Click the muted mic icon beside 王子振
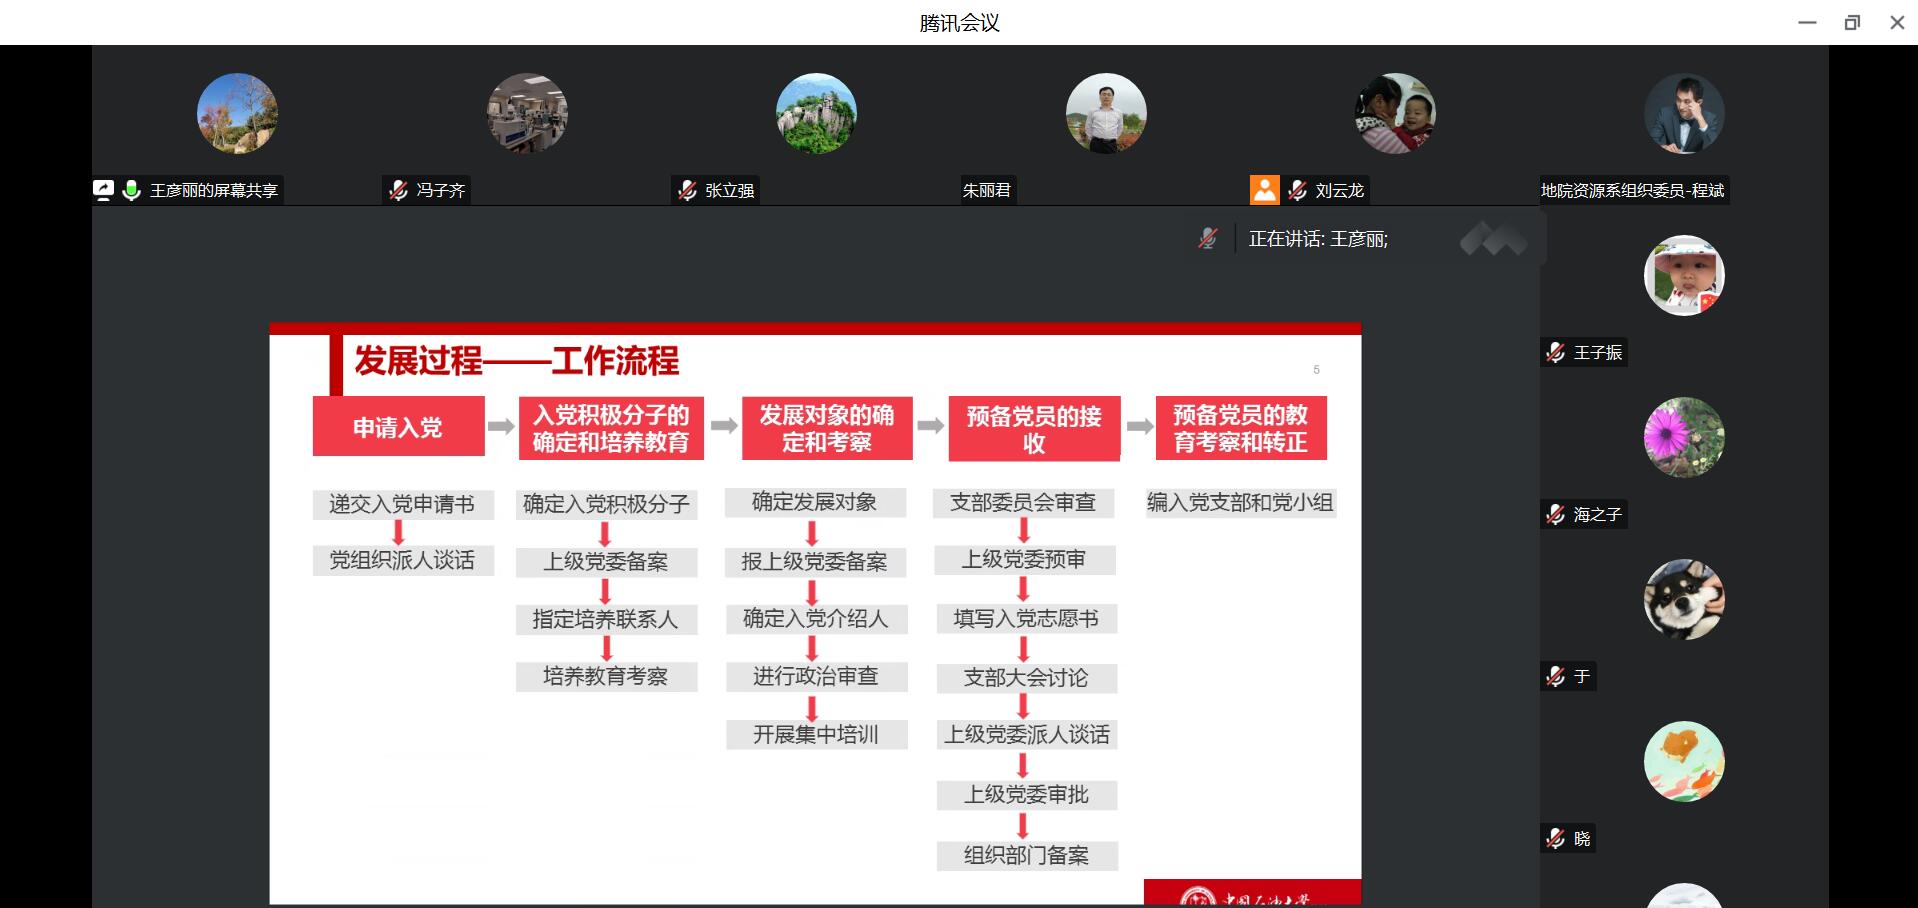The image size is (1918, 908). point(1555,352)
